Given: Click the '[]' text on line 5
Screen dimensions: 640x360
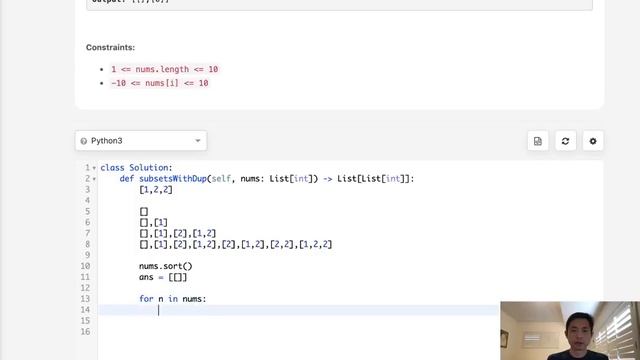Looking at the screenshot, I should [x=144, y=212].
